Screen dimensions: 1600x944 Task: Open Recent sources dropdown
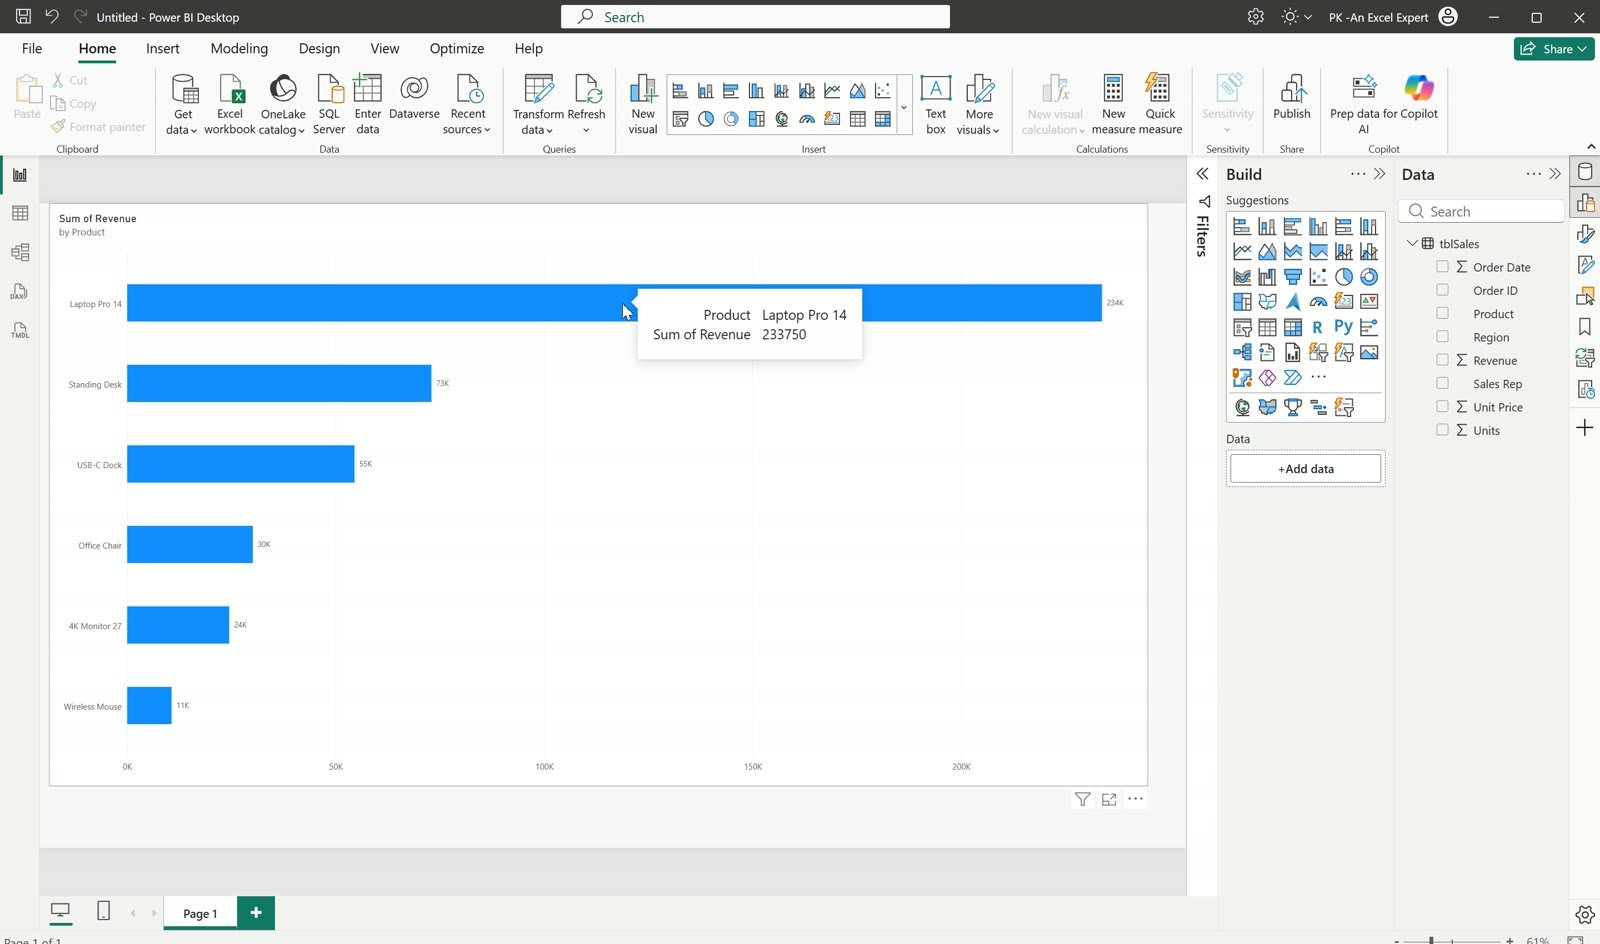coord(468,104)
